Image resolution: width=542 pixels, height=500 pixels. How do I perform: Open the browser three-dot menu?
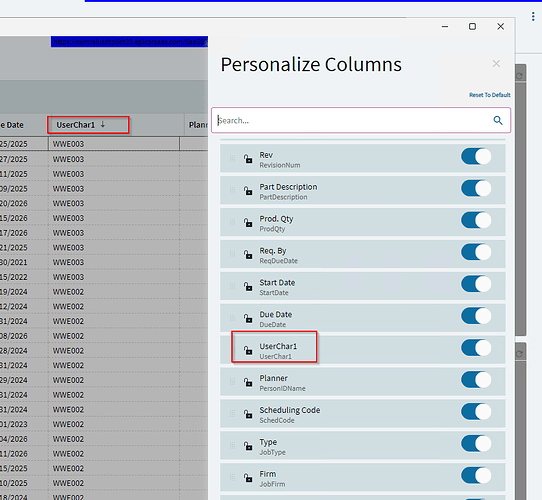[x=533, y=16]
